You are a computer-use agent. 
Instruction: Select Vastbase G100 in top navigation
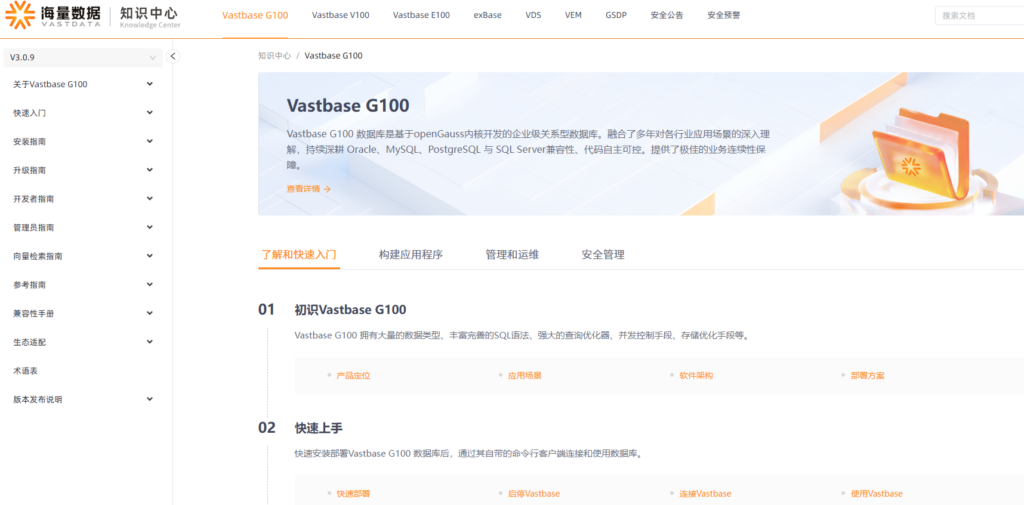(255, 15)
